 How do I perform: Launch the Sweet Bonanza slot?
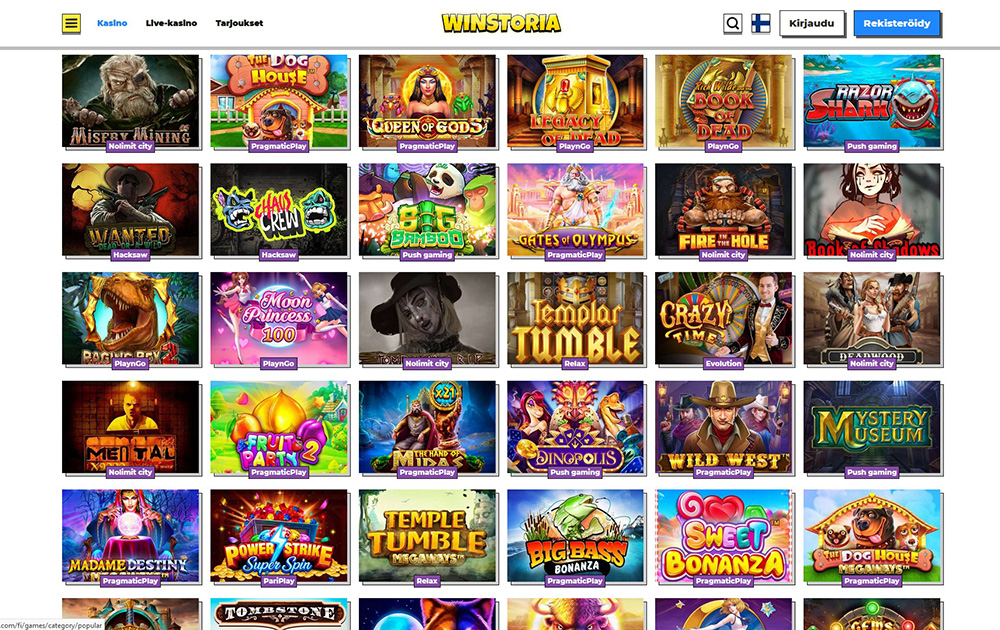pos(724,536)
